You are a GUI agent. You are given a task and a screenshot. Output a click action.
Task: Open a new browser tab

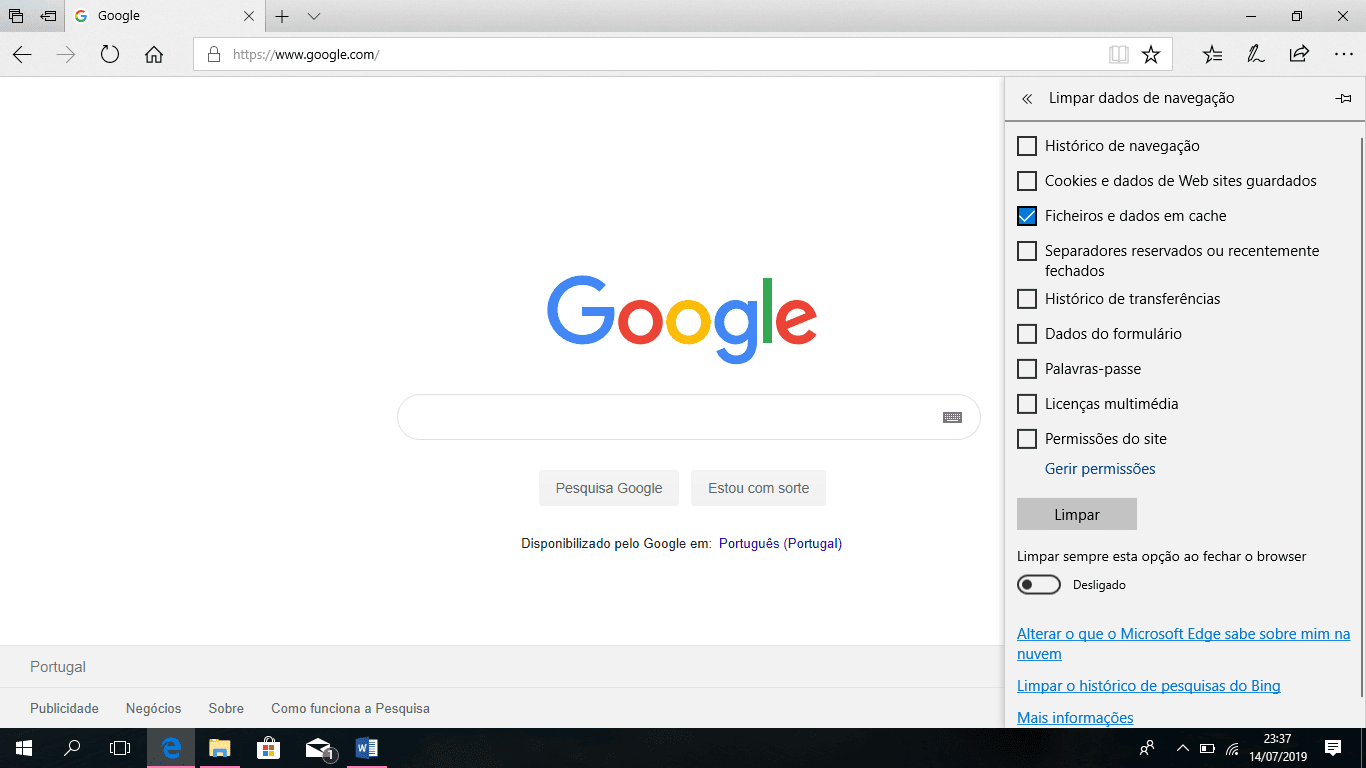coord(282,16)
